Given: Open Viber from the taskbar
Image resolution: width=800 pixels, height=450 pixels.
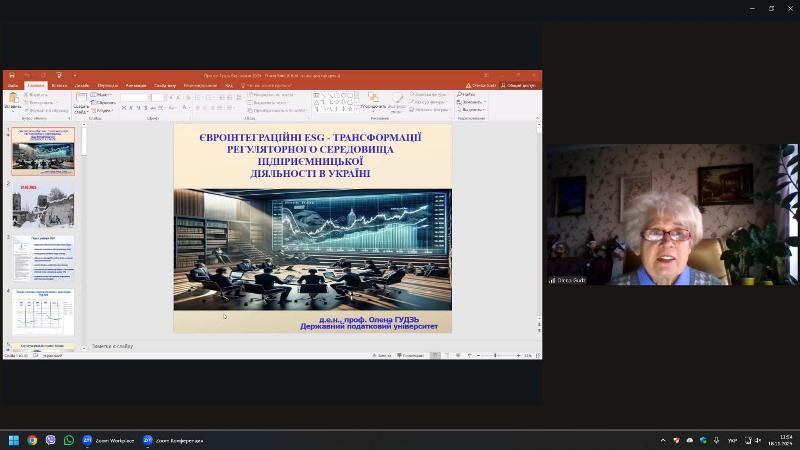Looking at the screenshot, I should pos(50,440).
